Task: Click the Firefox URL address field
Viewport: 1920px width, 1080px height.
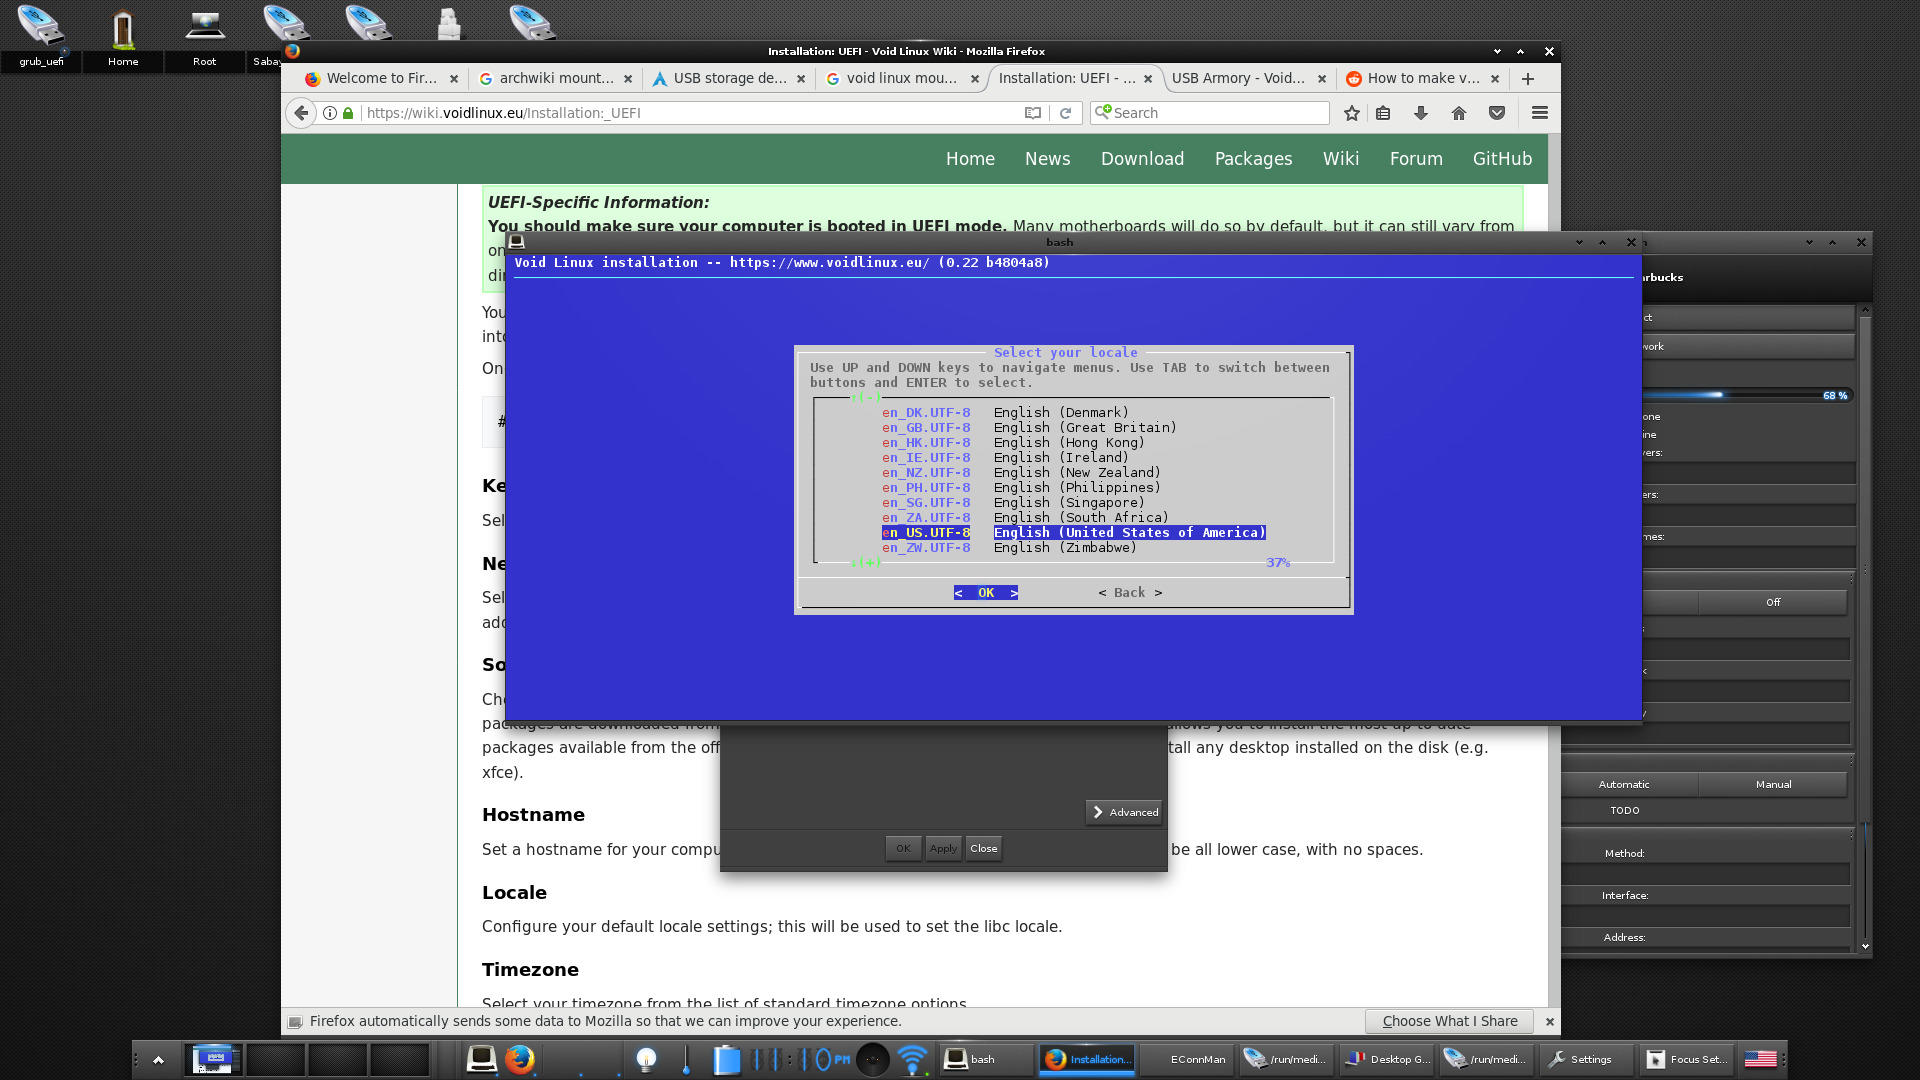Action: tap(690, 113)
